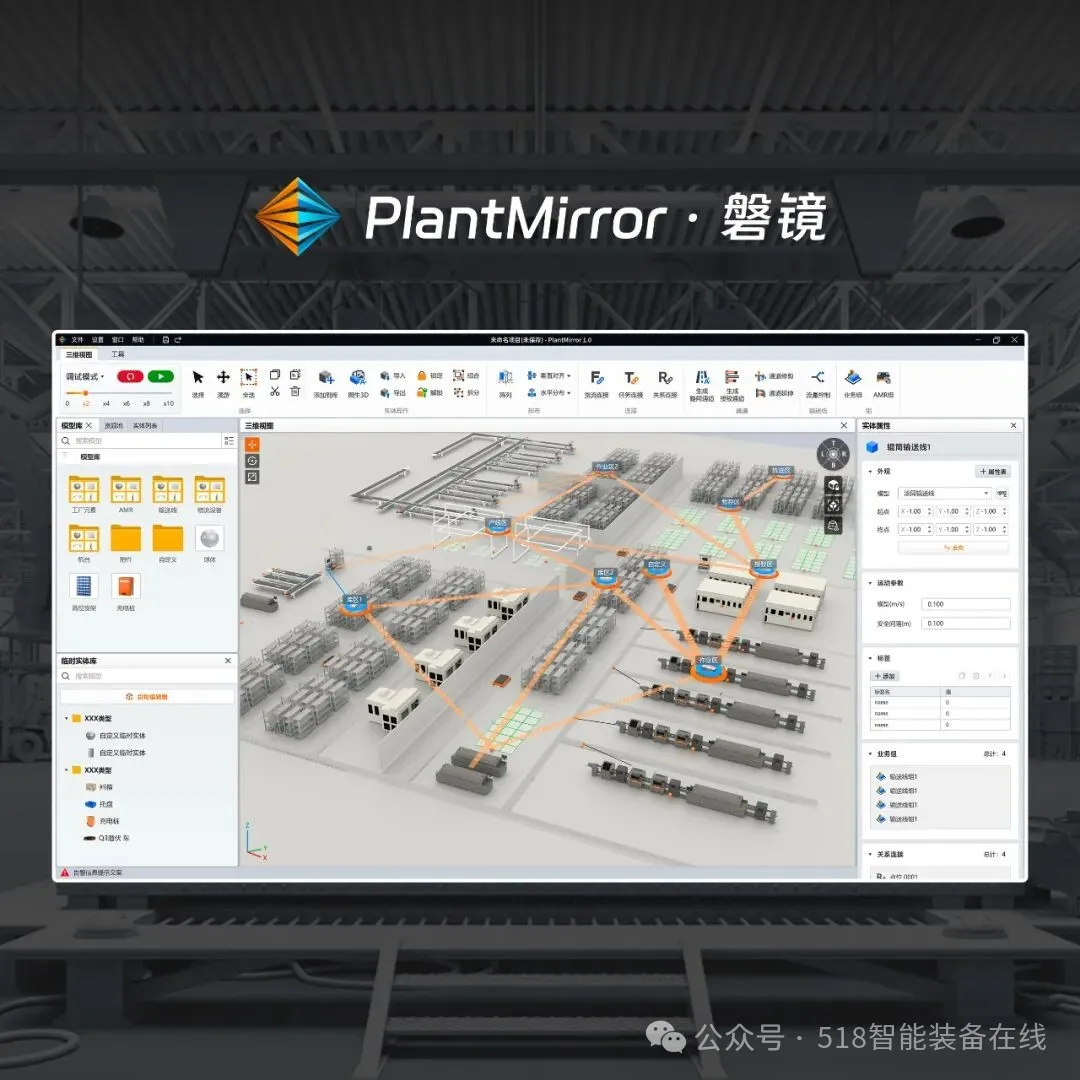The image size is (1080, 1080).
Task: Open the 调试模式 mode dropdown
Action: coord(86,377)
